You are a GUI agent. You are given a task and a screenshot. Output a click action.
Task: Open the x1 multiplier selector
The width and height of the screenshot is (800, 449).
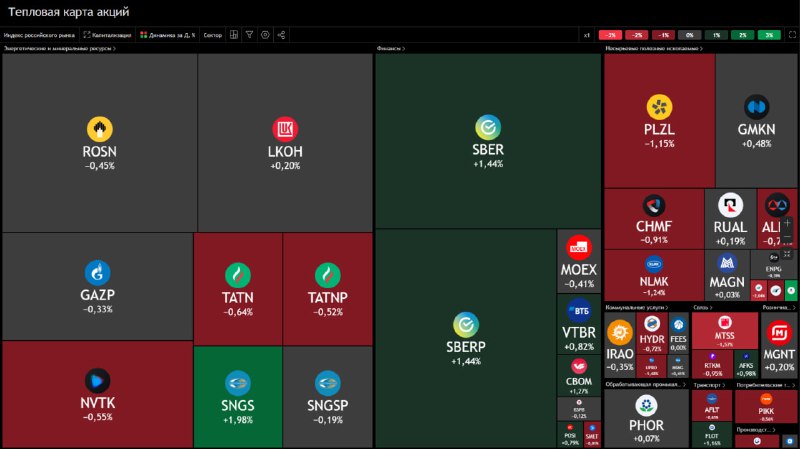point(587,35)
